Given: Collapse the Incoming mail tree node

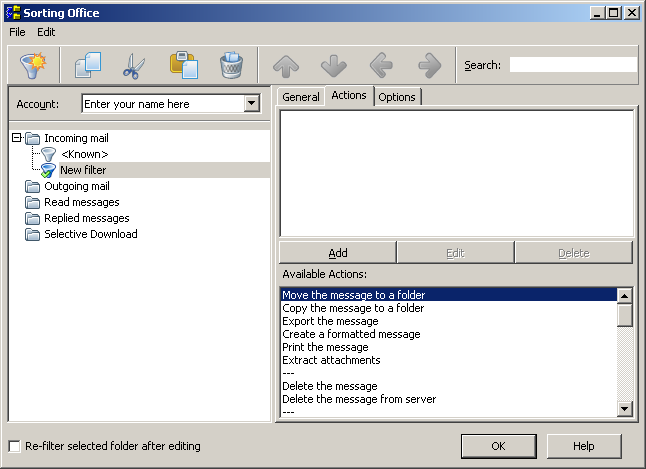Looking at the screenshot, I should 17,138.
